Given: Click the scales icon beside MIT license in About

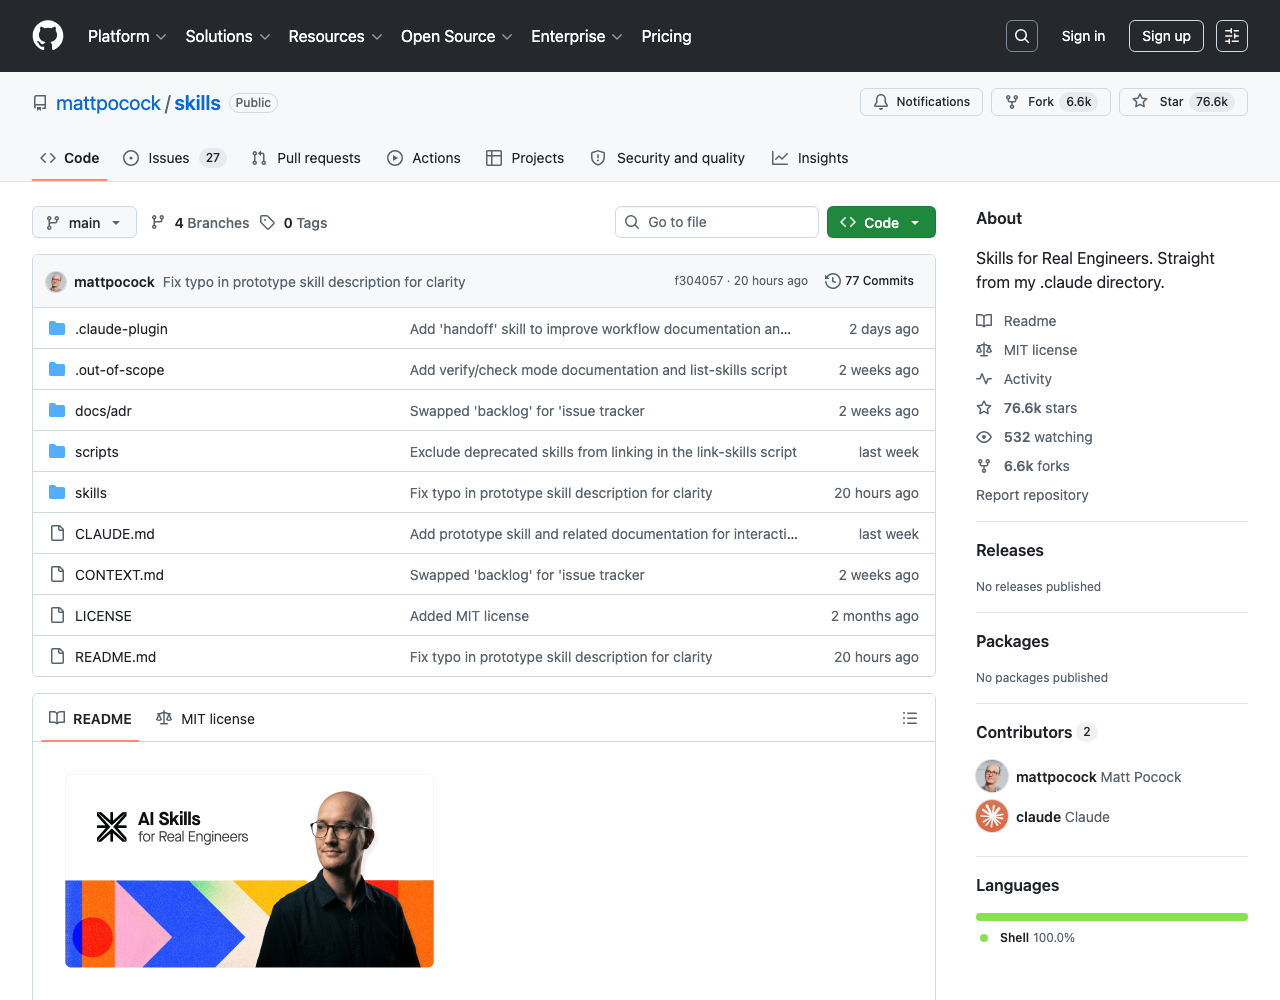Looking at the screenshot, I should click(984, 350).
